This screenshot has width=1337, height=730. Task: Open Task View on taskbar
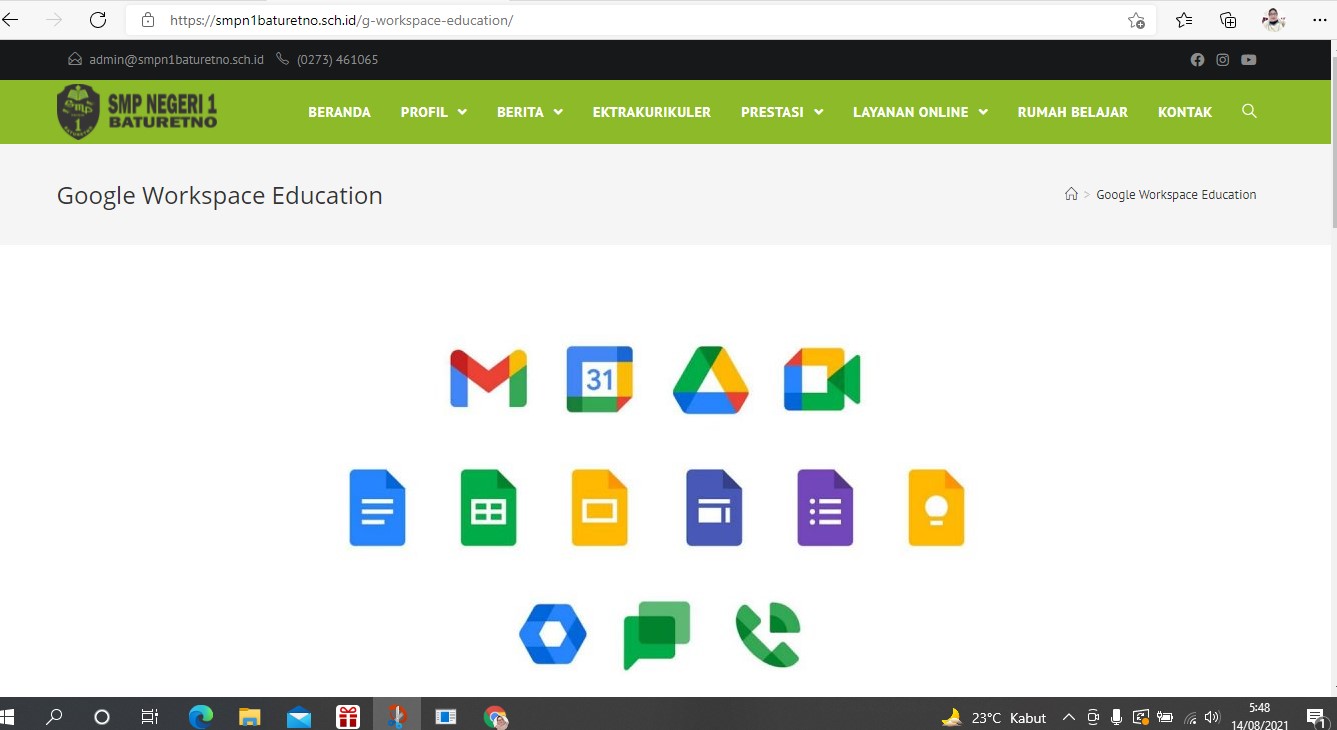149,716
